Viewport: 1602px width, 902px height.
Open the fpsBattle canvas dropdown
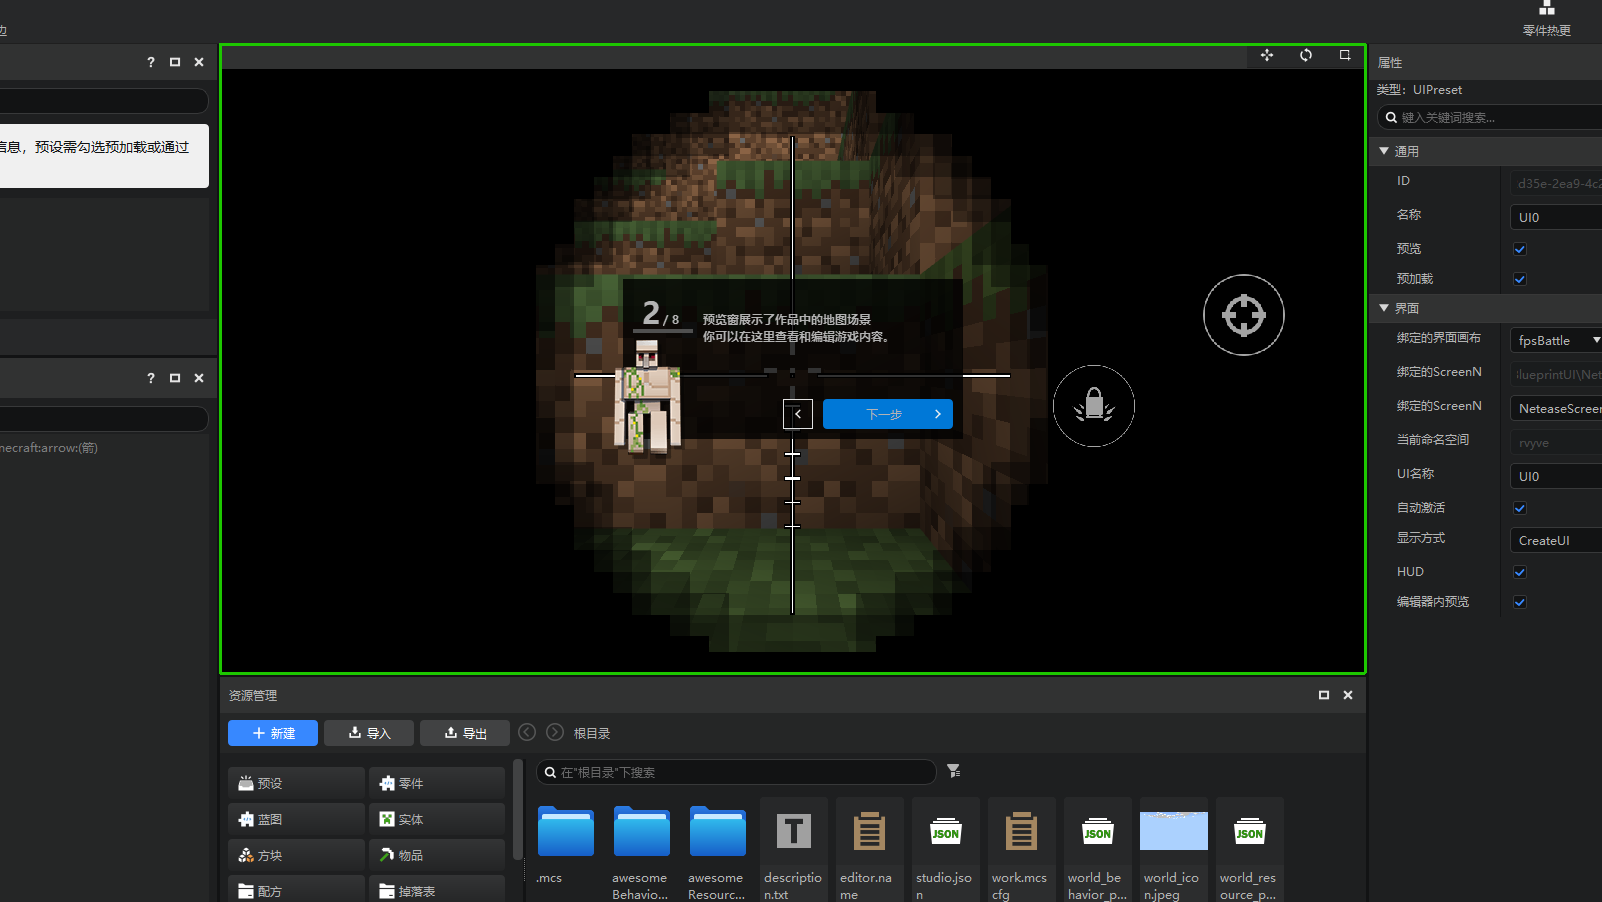[1556, 341]
